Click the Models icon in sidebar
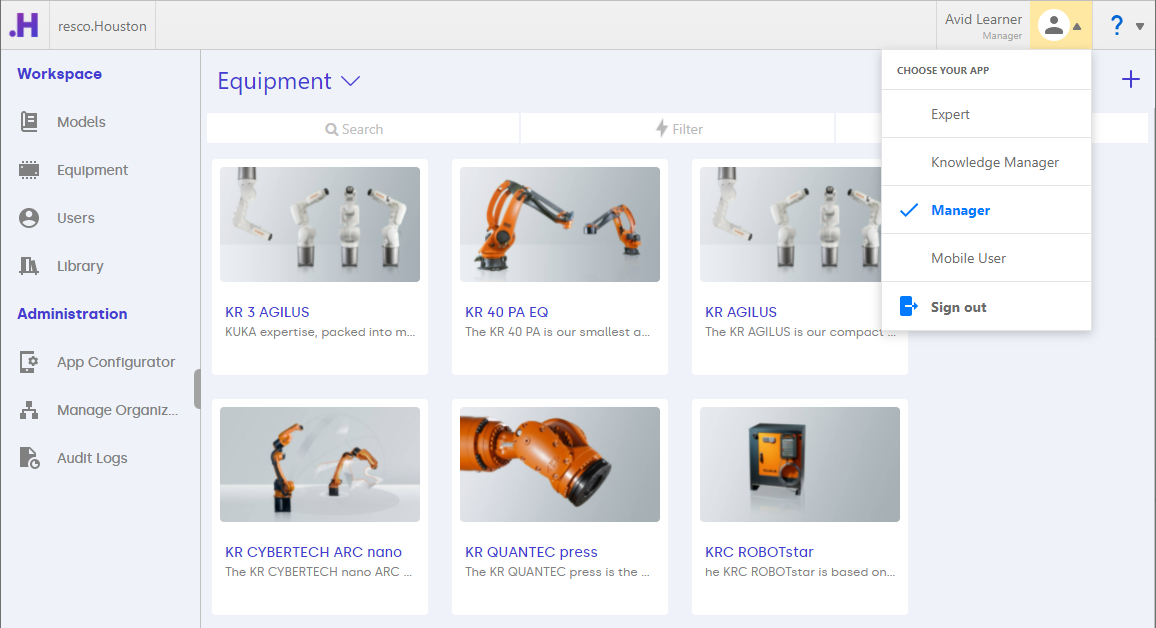The image size is (1156, 628). pos(29,122)
